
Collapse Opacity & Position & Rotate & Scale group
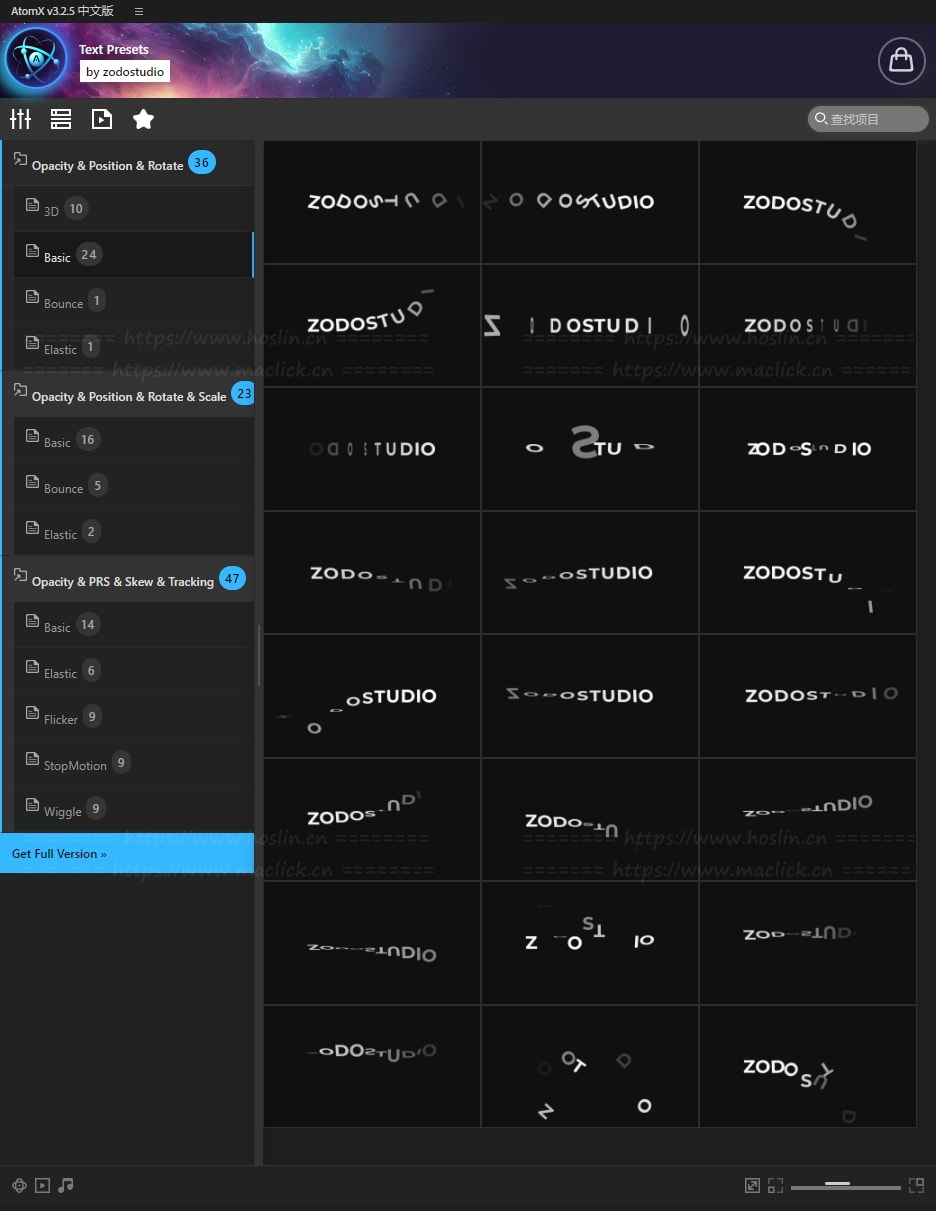[x=128, y=396]
